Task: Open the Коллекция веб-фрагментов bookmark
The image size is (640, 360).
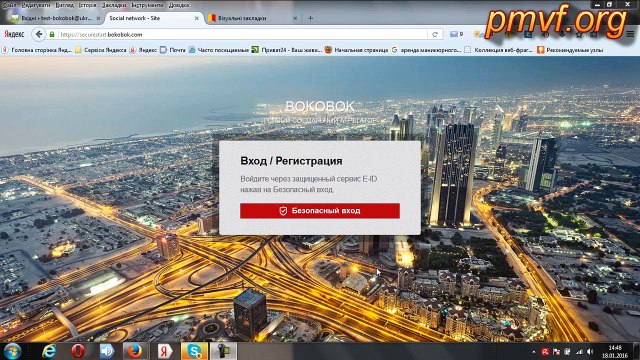Action: click(499, 50)
